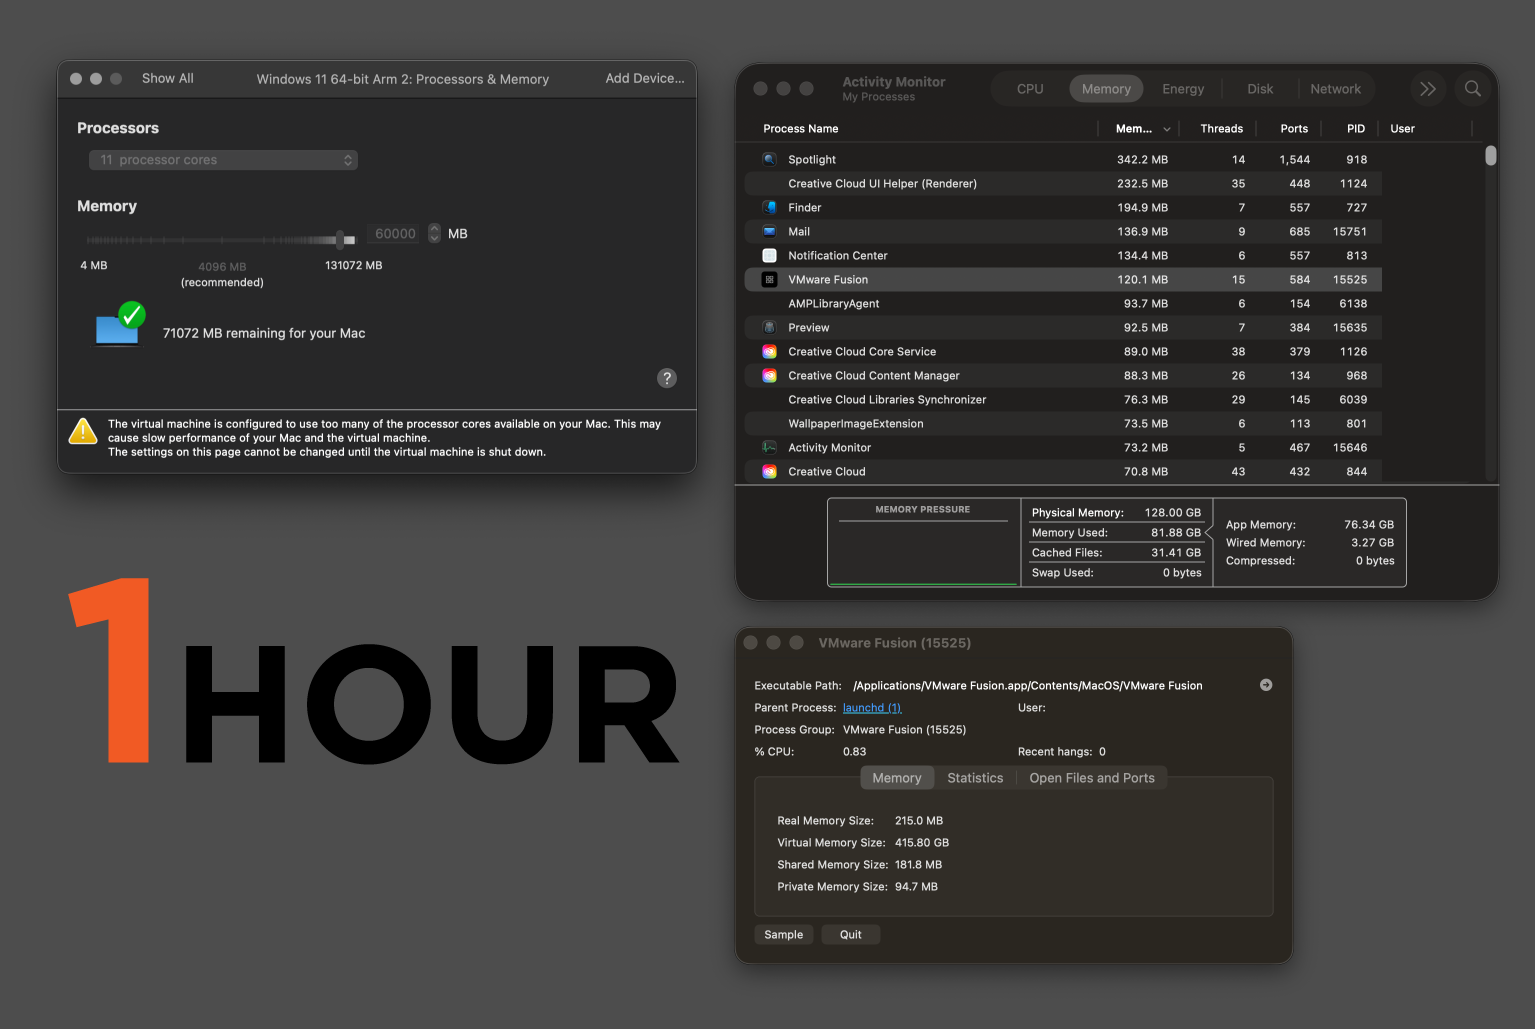Click the Activity Monitor process icon

click(769, 447)
